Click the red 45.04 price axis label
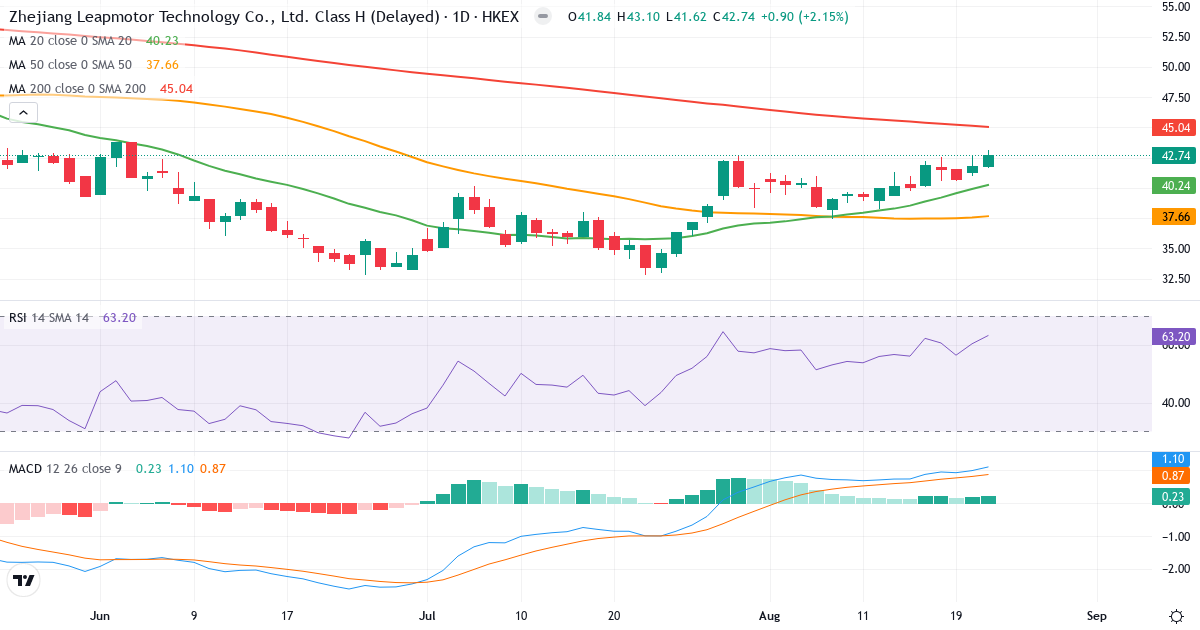1200x630 pixels. click(x=1175, y=127)
